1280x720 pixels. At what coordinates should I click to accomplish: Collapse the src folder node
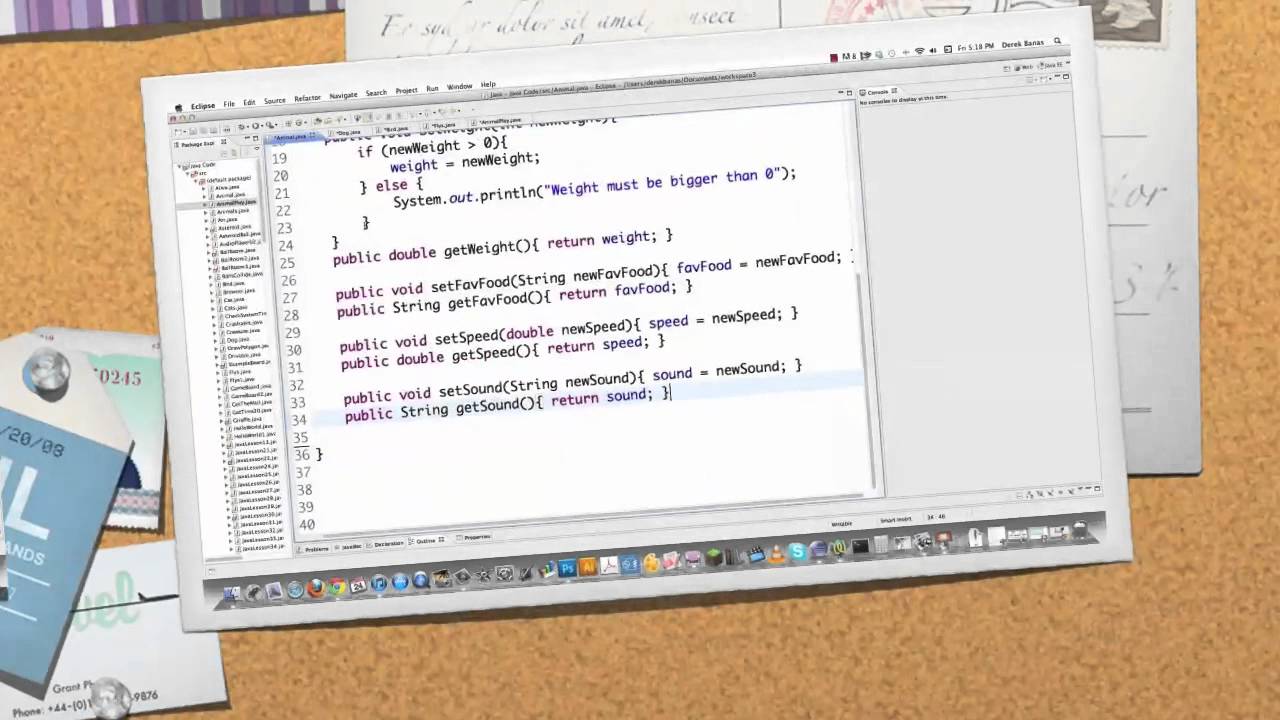(x=187, y=173)
